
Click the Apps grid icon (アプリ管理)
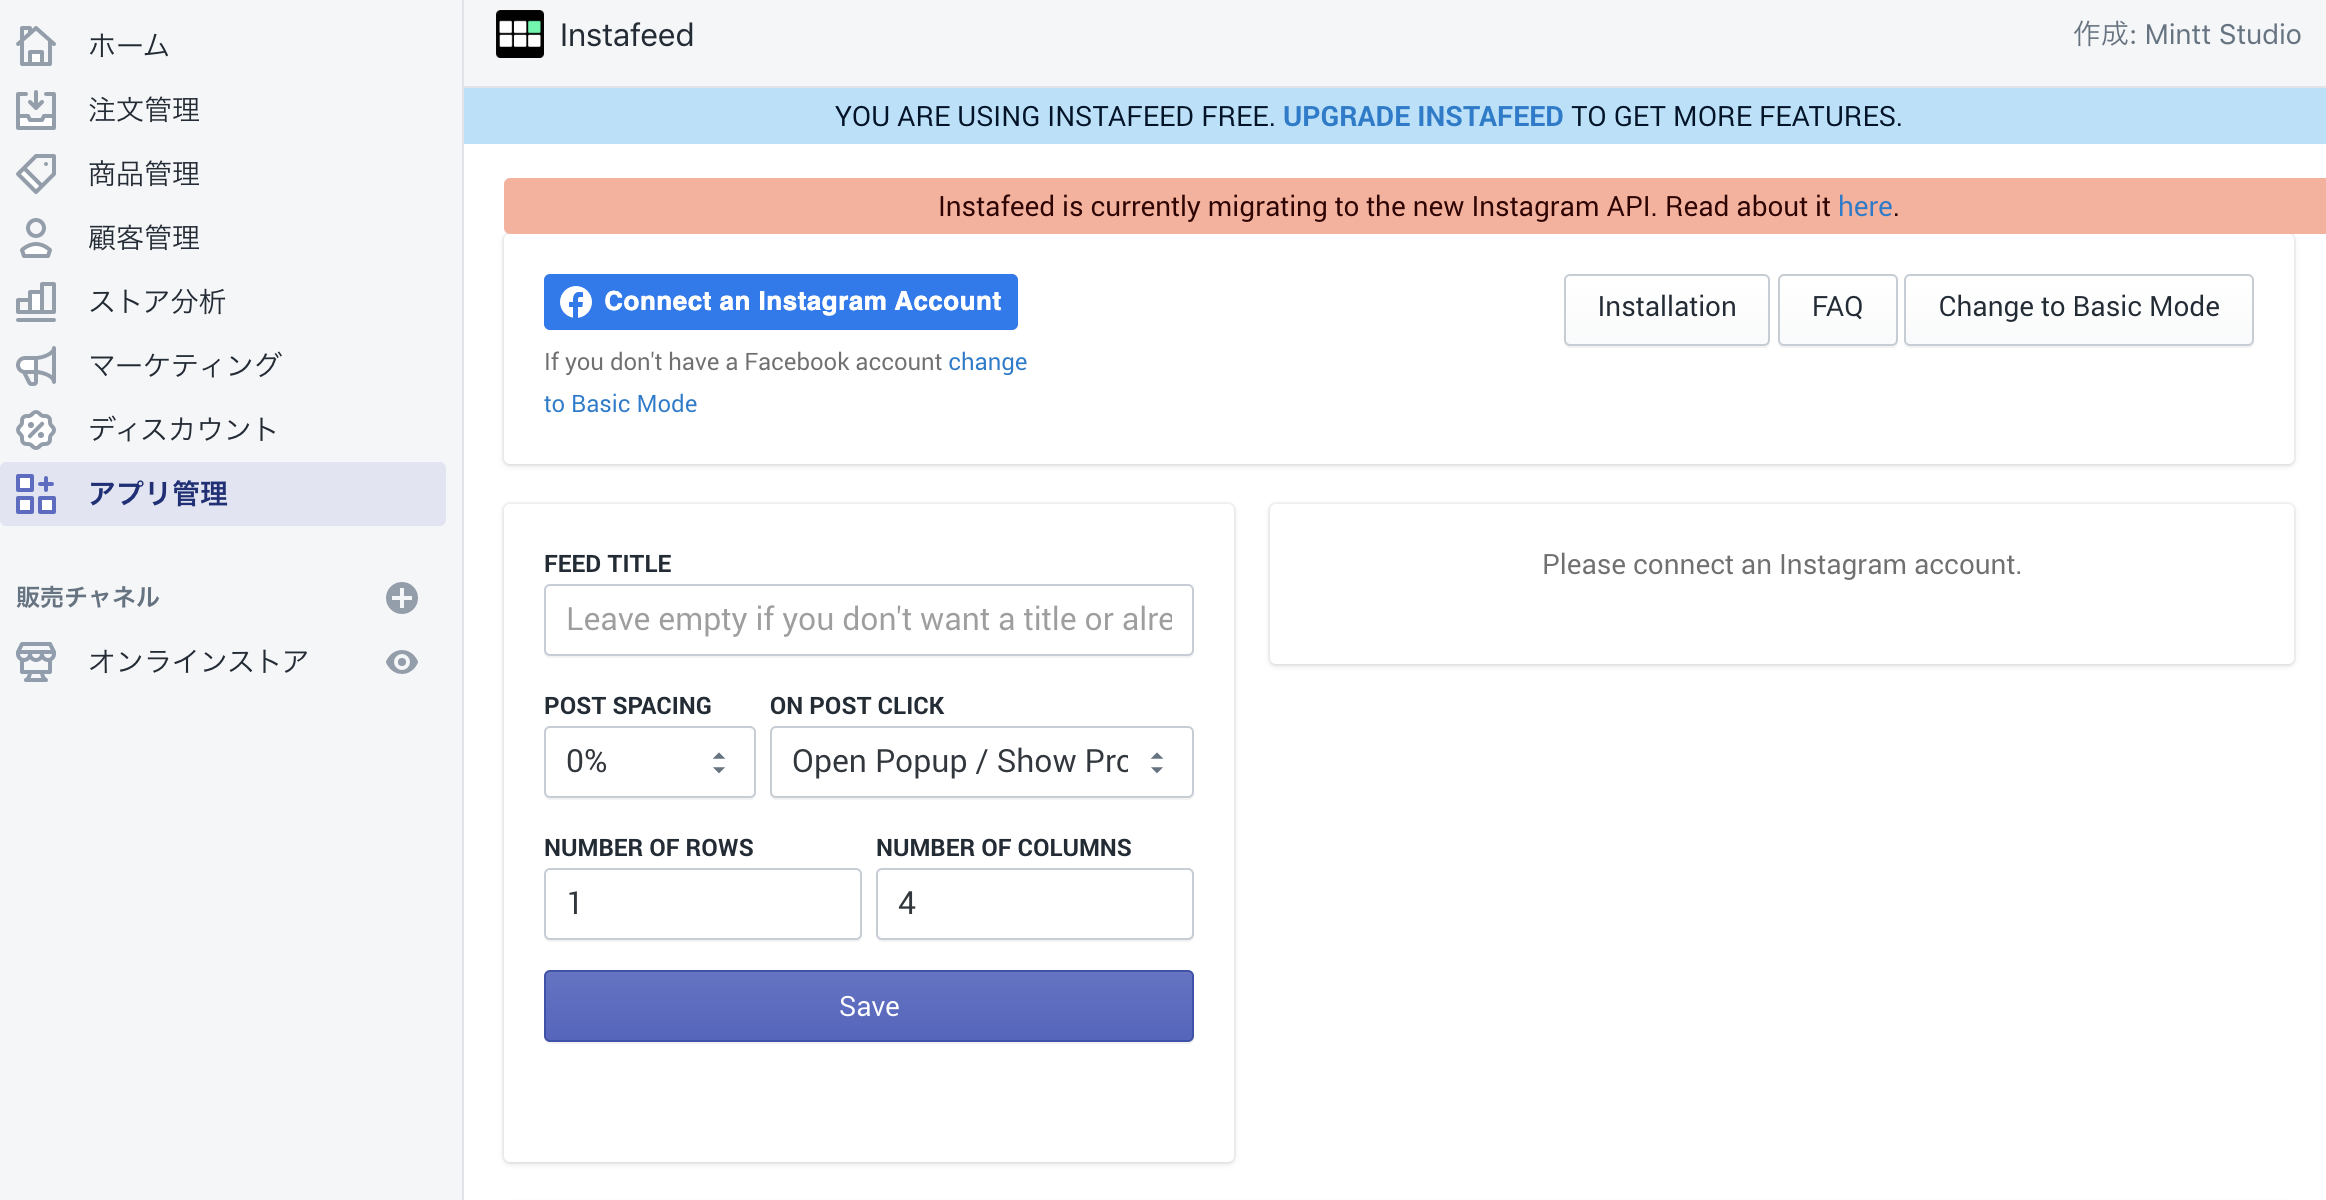pos(36,494)
